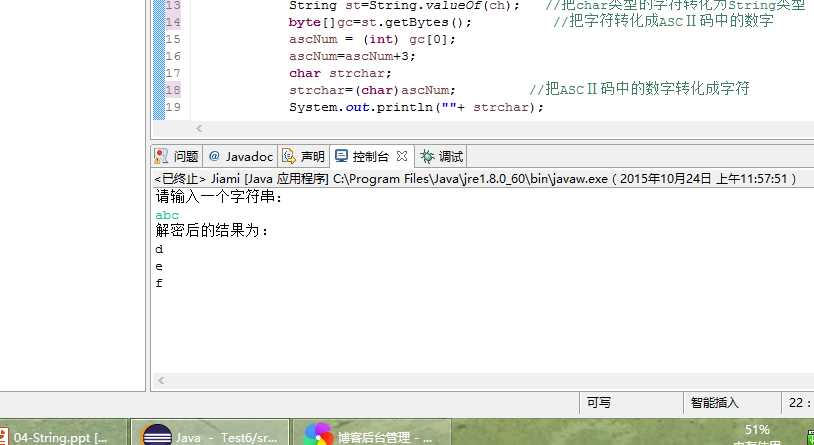Click the console text '解密后的结果为:'
814x445 pixels.
(x=213, y=231)
